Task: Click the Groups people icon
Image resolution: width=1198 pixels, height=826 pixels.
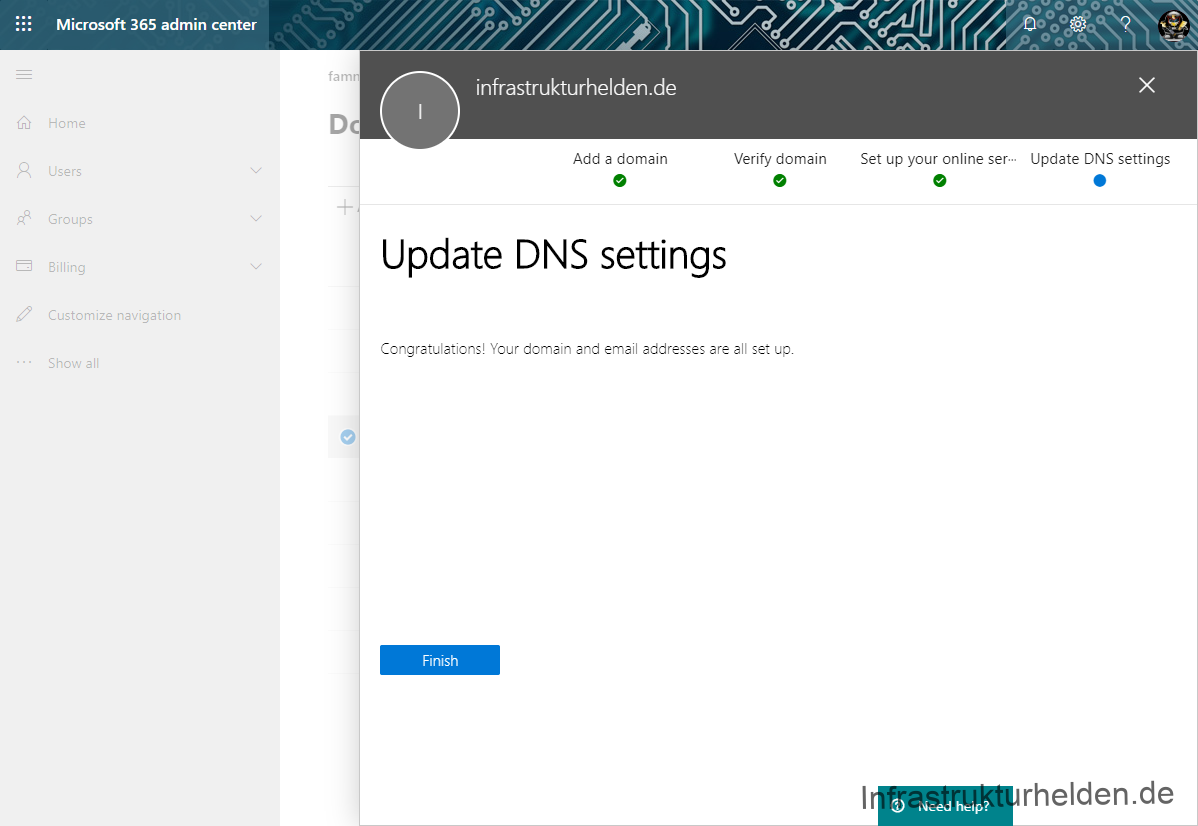Action: click(24, 219)
